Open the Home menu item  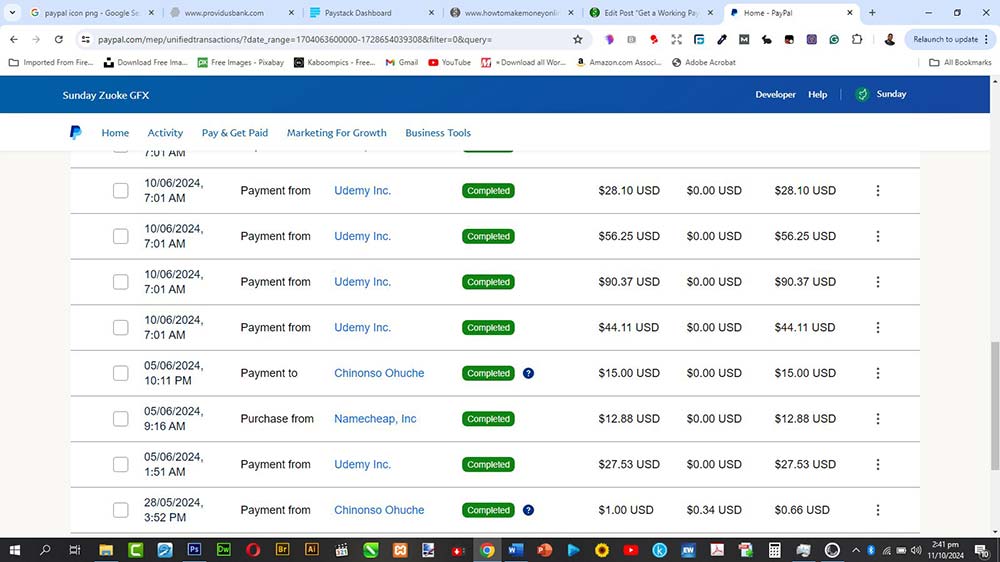tap(115, 133)
